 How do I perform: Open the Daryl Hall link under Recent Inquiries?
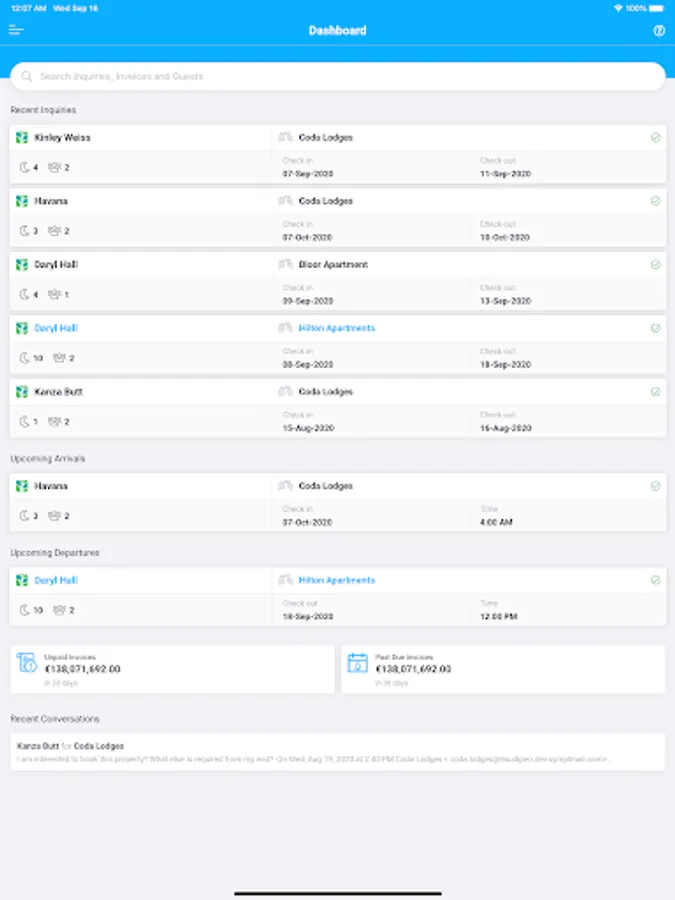pyautogui.click(x=56, y=328)
